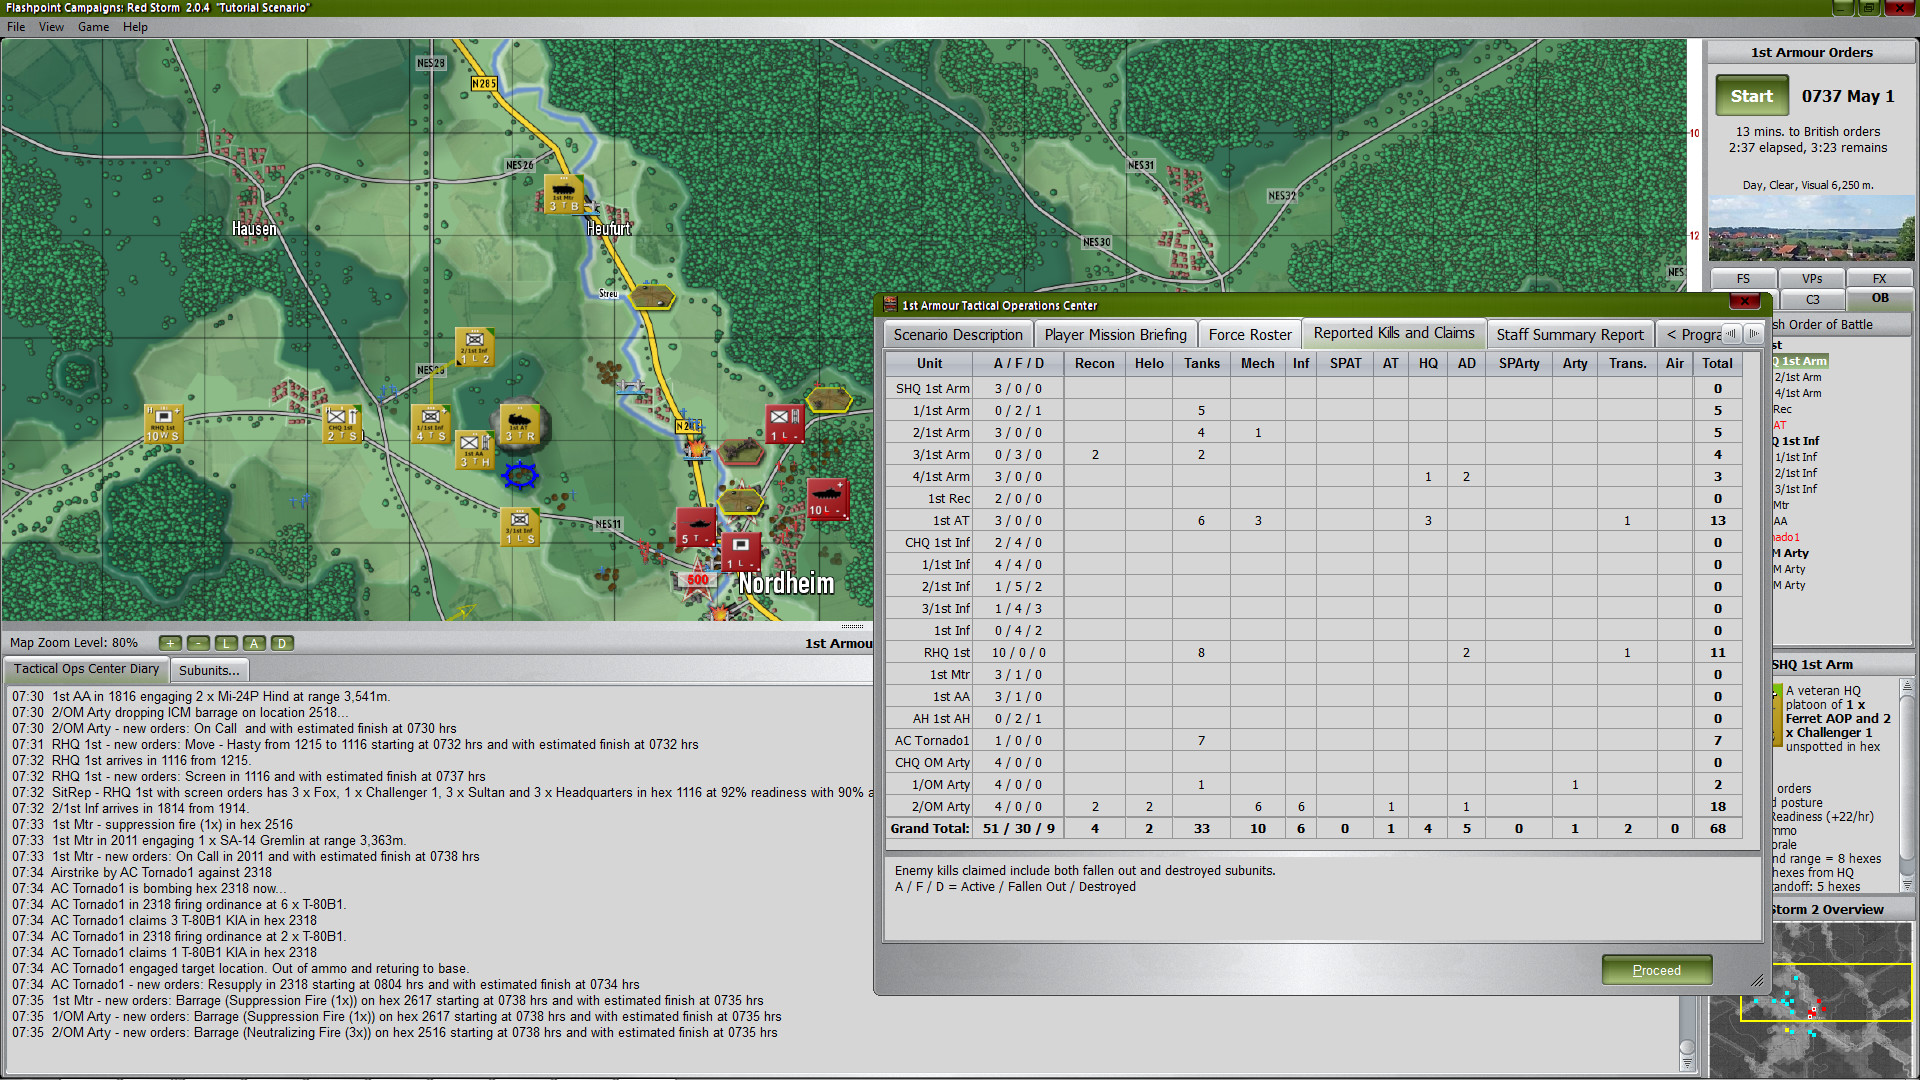Open the FX panel button
Image resolution: width=1920 pixels, height=1080 pixels.
(x=1880, y=279)
